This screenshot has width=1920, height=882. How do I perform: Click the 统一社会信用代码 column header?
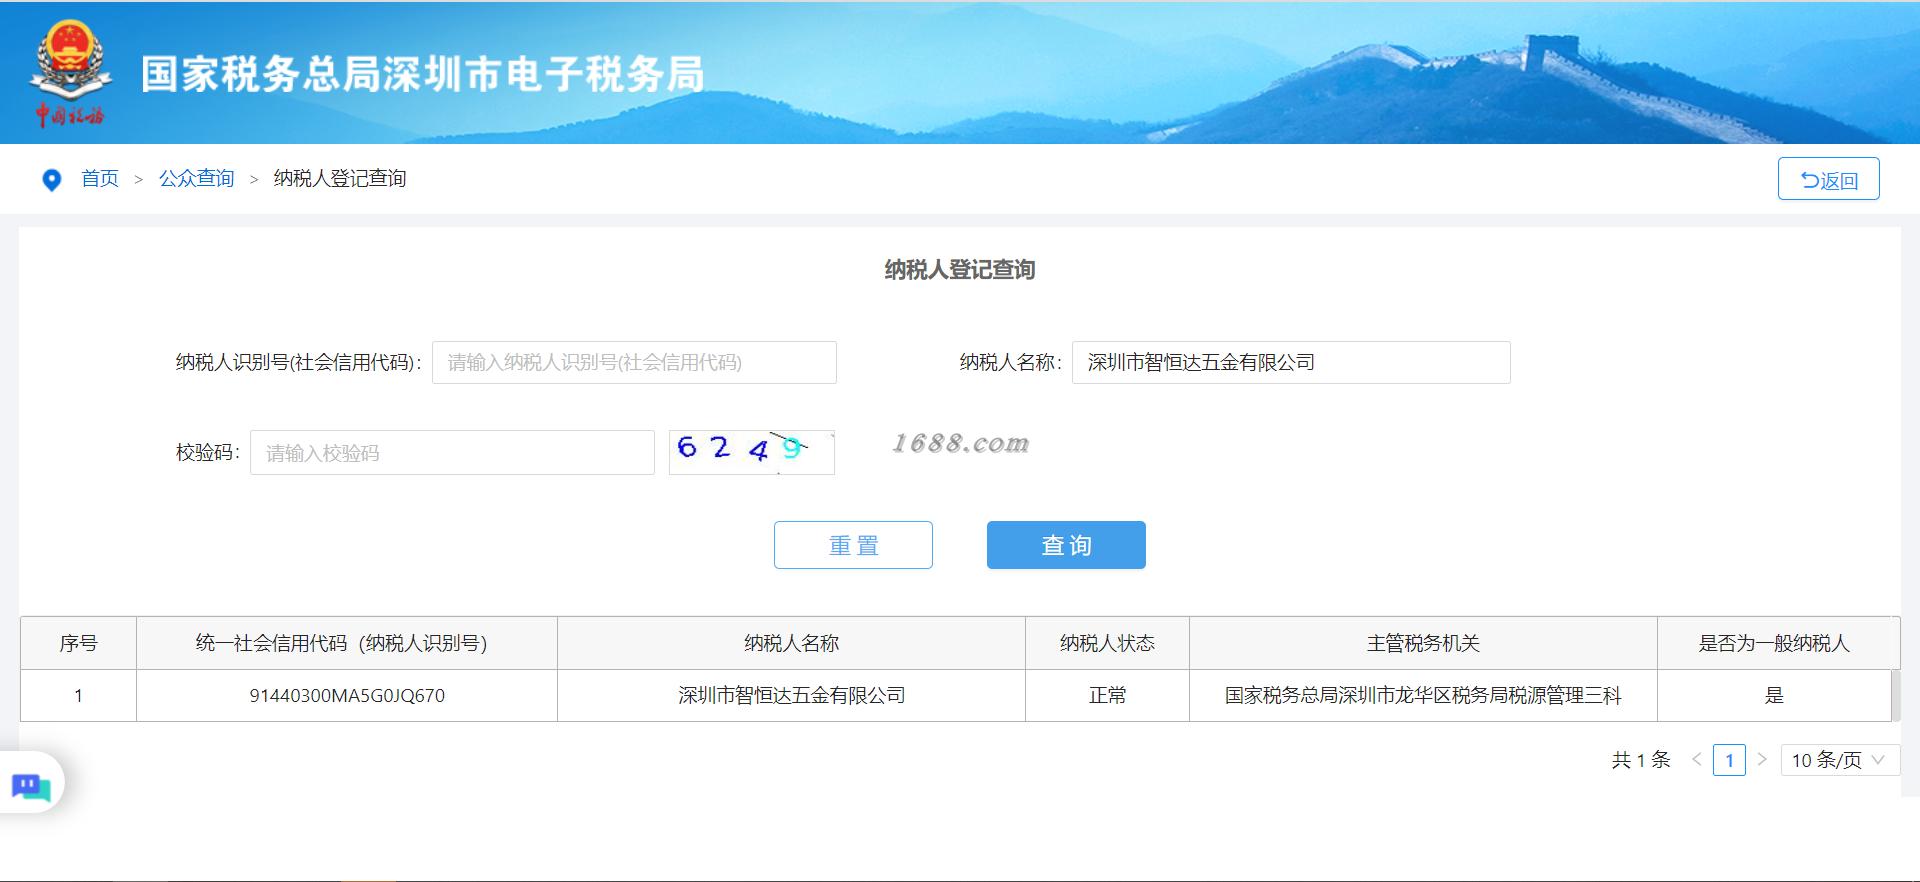346,643
